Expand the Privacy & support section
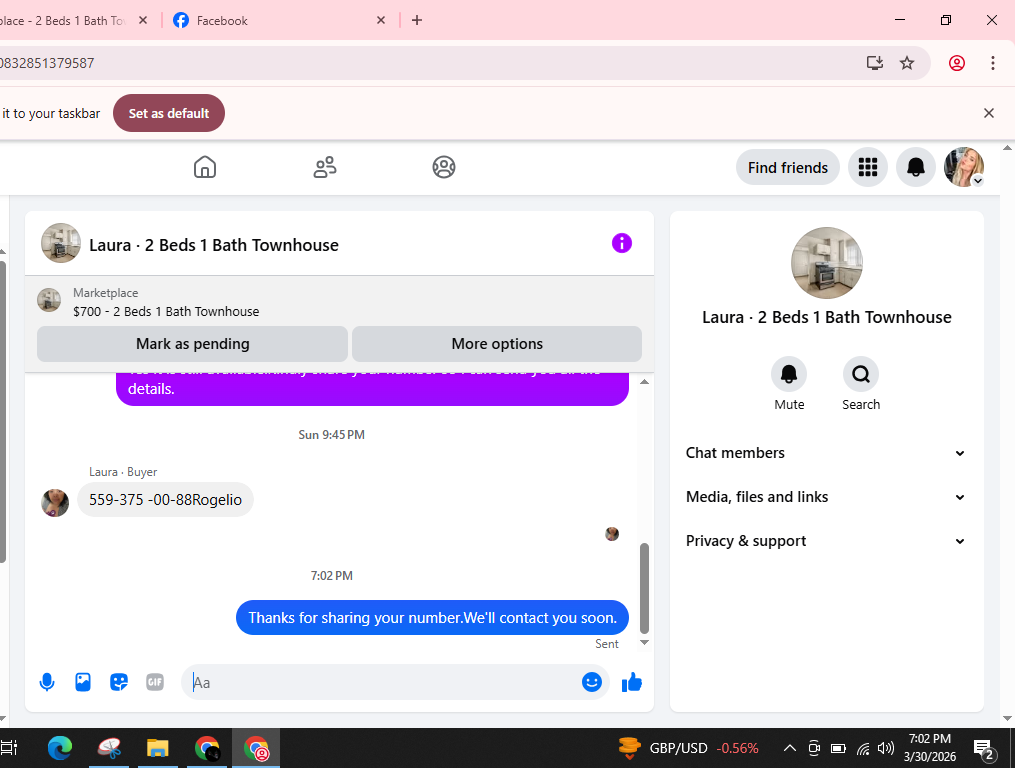The width and height of the screenshot is (1015, 768). pos(826,541)
